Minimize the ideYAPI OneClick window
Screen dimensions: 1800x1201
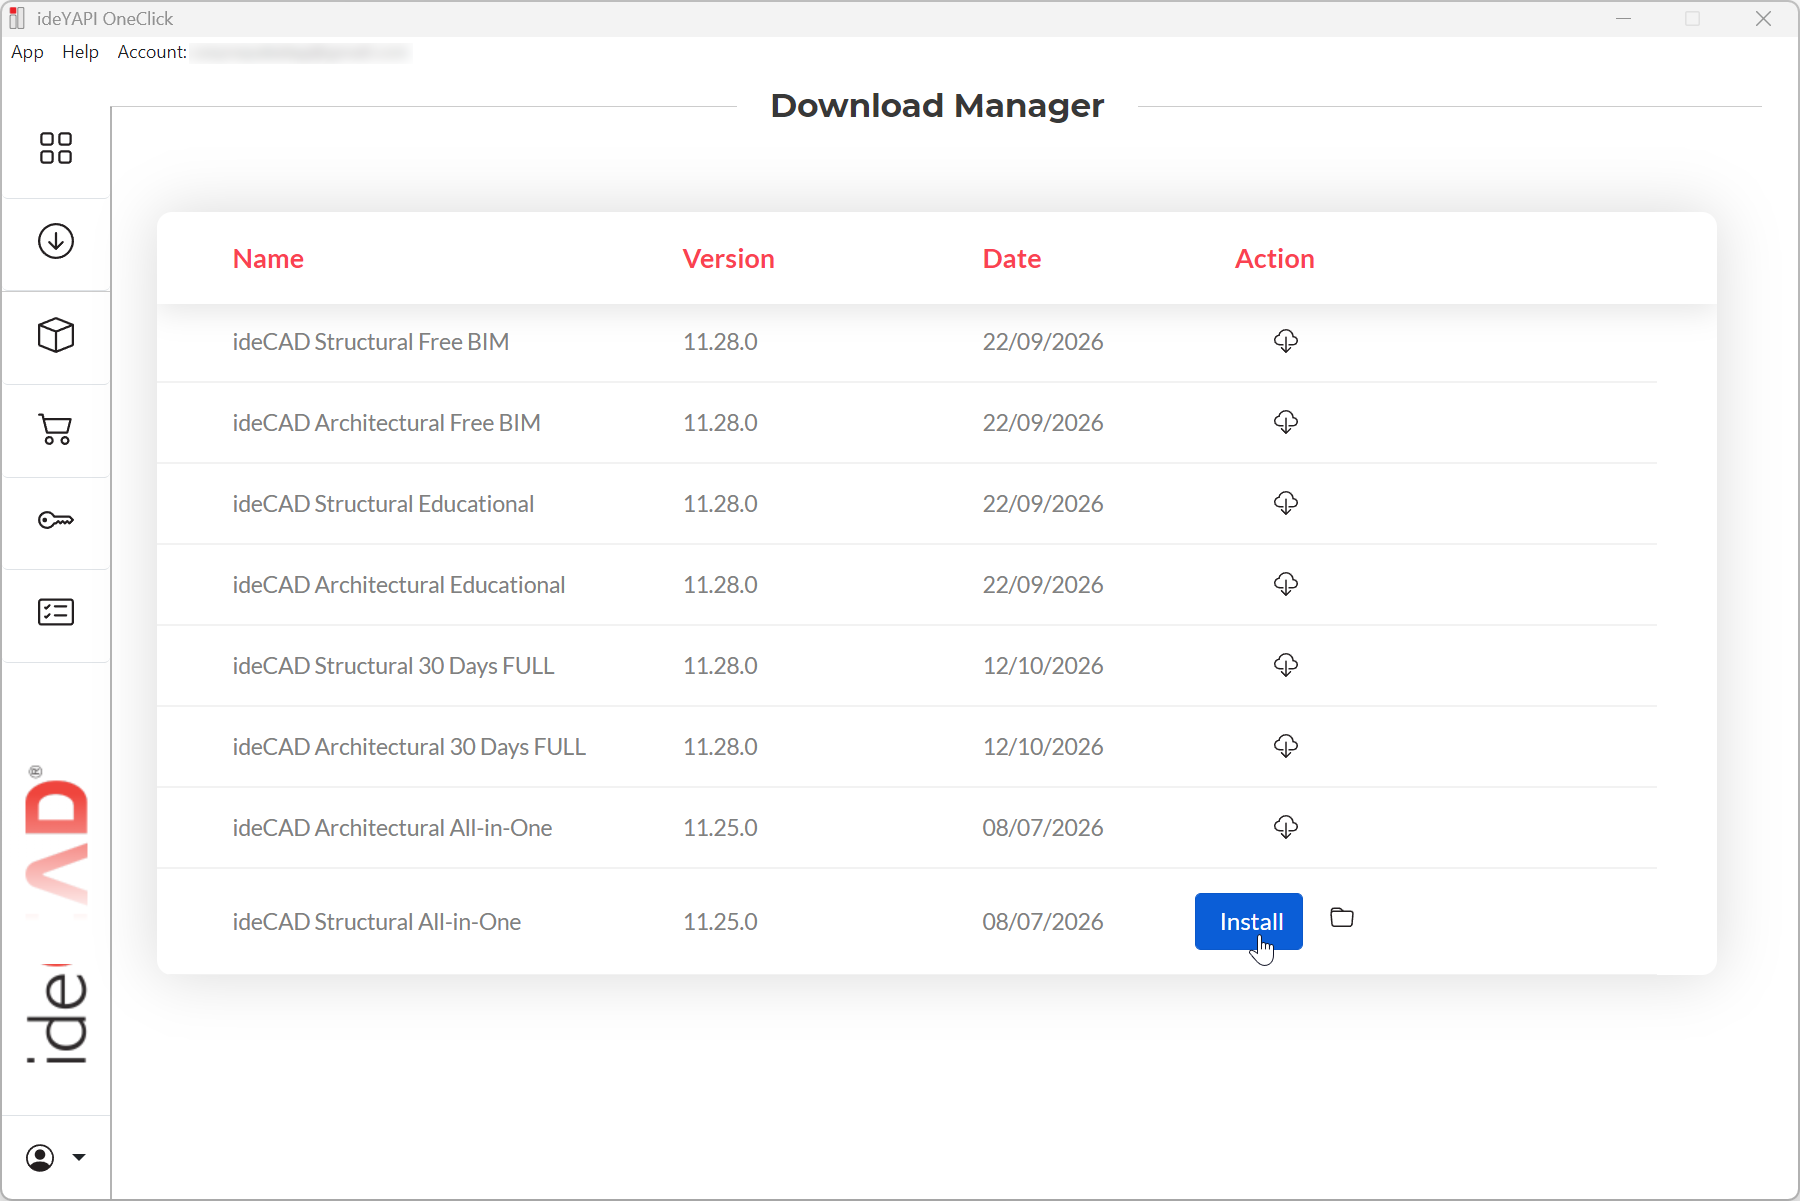coord(1623,19)
